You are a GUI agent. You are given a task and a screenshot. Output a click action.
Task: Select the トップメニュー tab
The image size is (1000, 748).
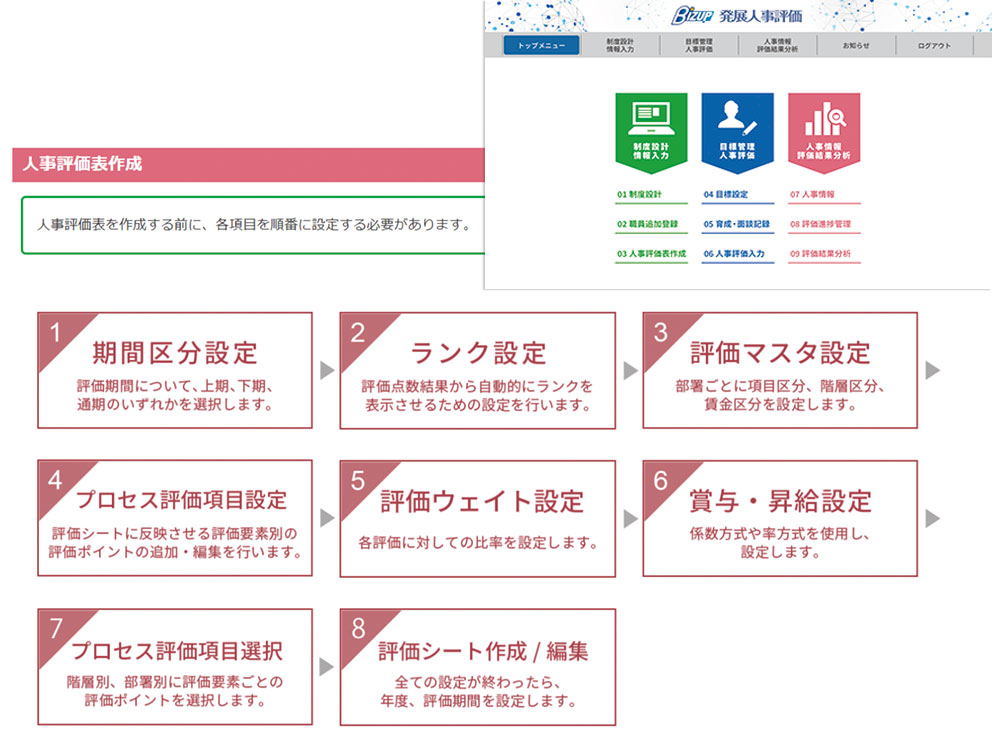(541, 46)
